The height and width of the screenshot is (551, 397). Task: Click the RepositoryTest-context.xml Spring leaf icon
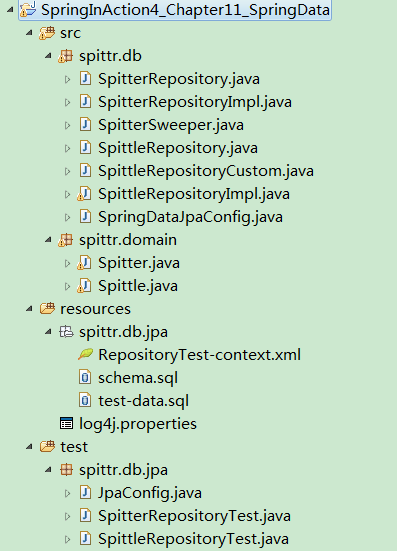coord(85,354)
